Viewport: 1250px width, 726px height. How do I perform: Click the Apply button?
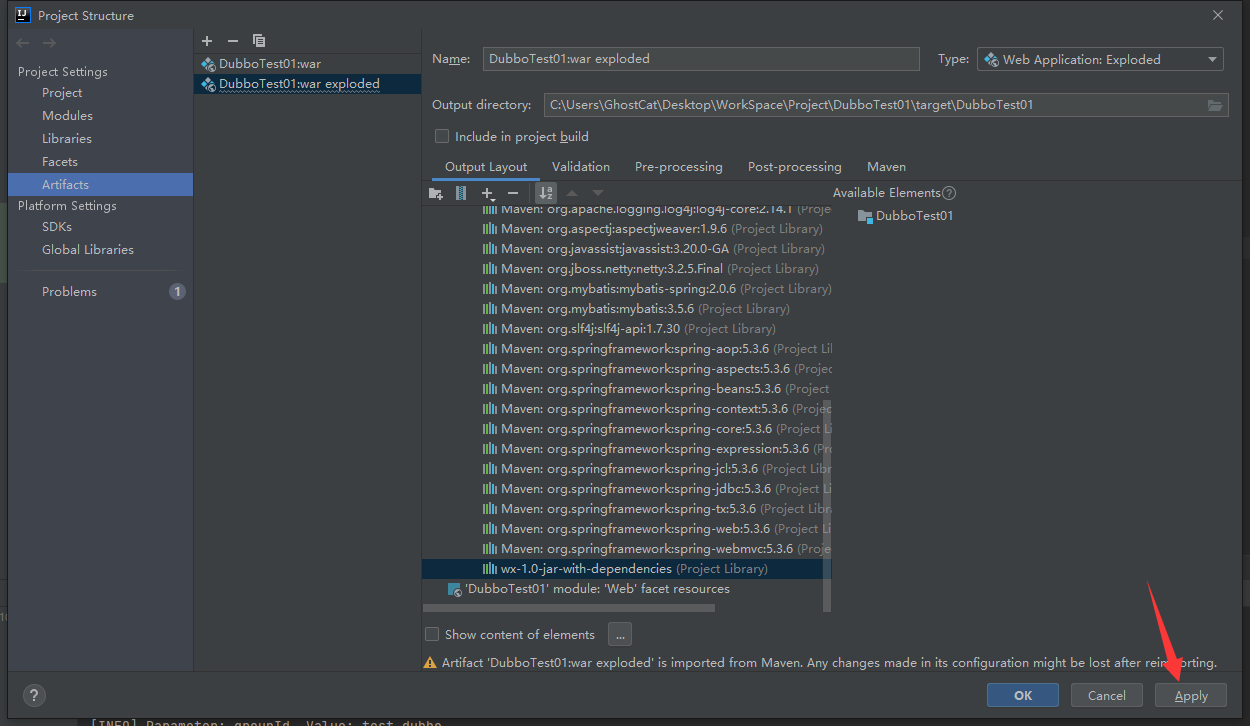point(1191,695)
